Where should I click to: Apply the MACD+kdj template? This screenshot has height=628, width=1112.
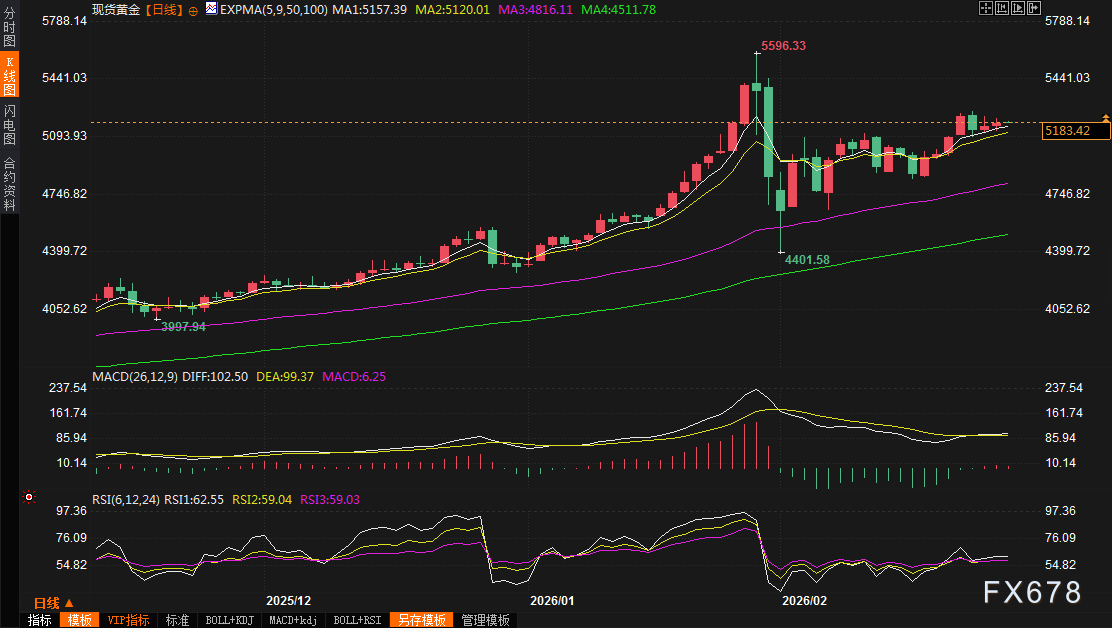click(x=294, y=620)
